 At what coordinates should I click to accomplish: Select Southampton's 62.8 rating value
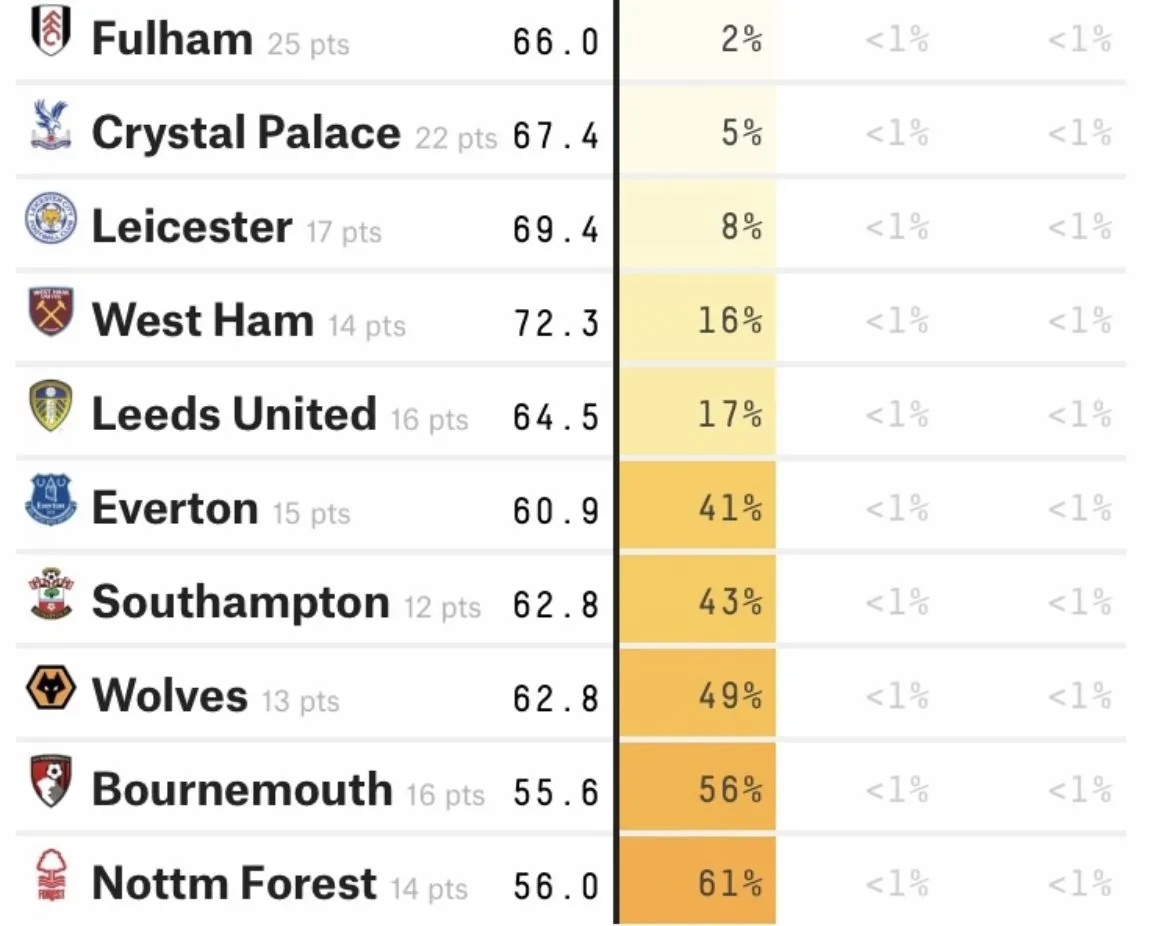pos(555,605)
